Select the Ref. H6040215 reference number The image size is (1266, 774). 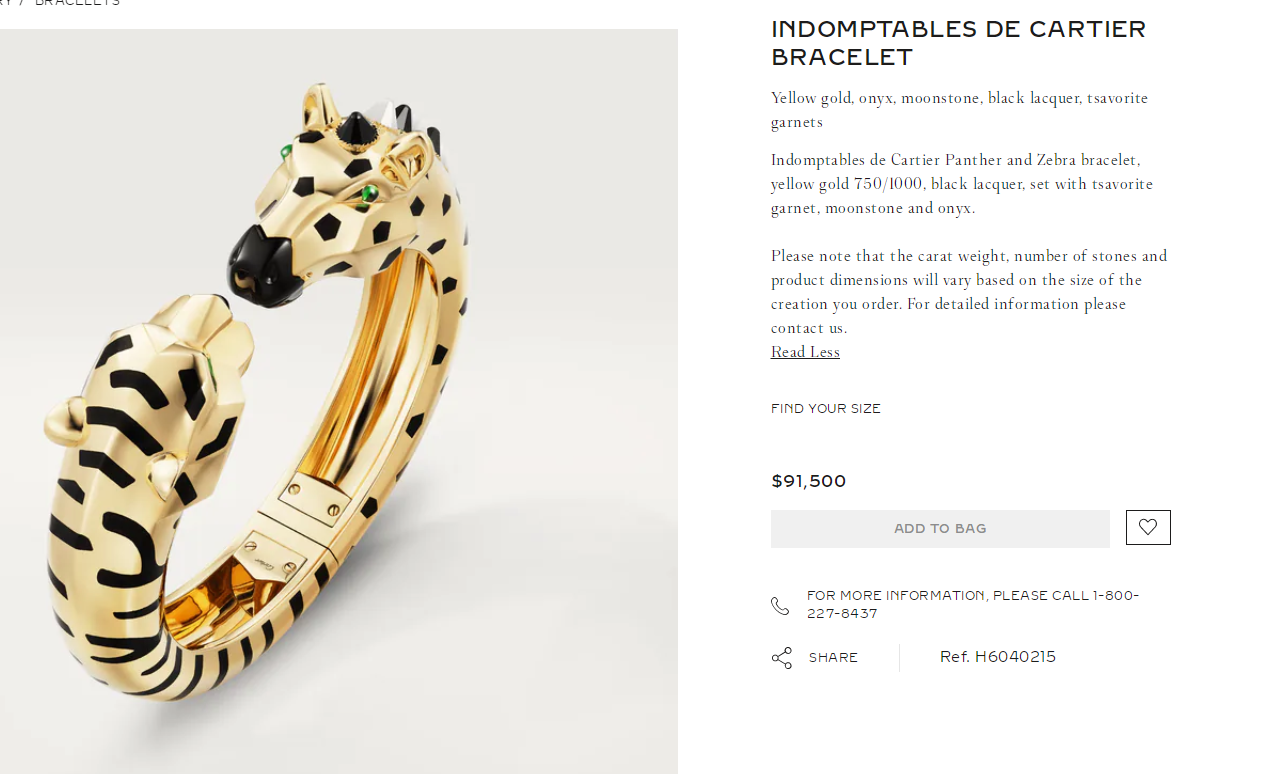click(x=997, y=657)
